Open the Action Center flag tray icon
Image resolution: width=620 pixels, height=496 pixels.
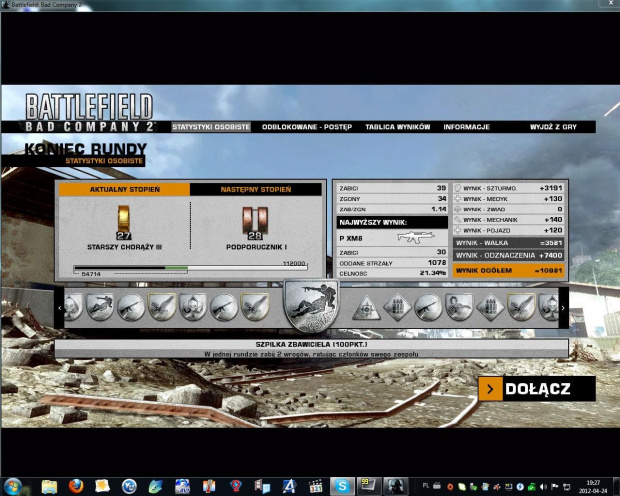[554, 487]
